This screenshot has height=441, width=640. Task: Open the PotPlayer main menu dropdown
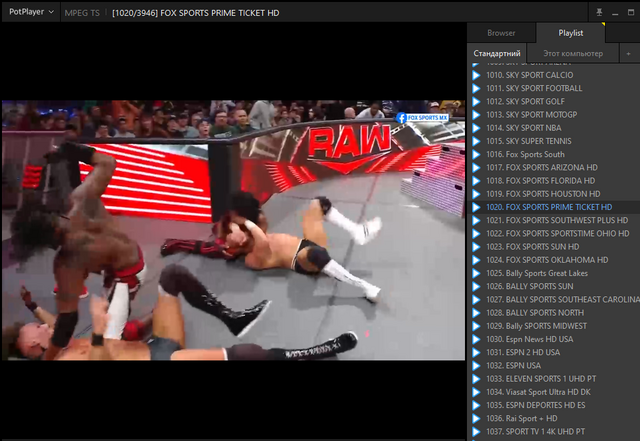[x=31, y=12]
